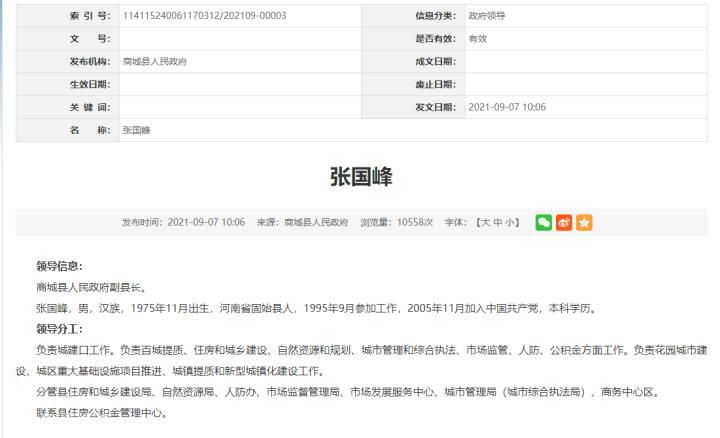Set font size to 大 (large)
This screenshot has width=720, height=438.
485,223
